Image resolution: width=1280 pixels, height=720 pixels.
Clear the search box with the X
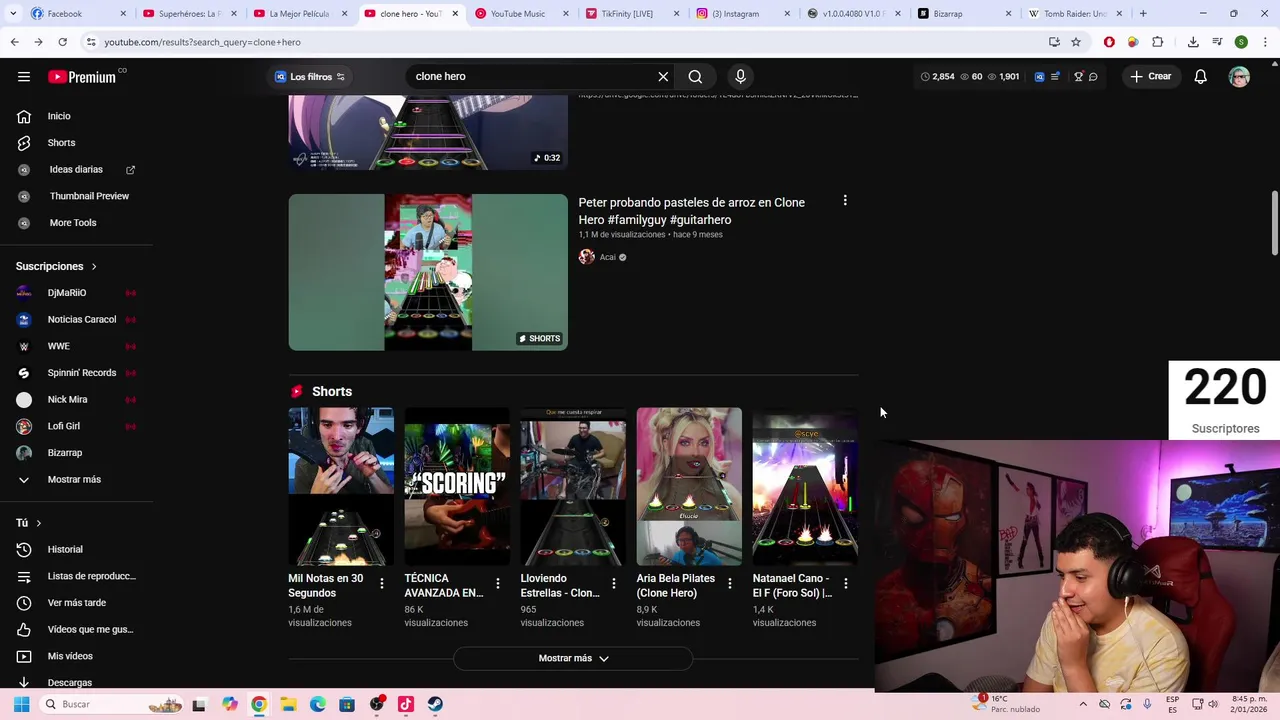[663, 76]
